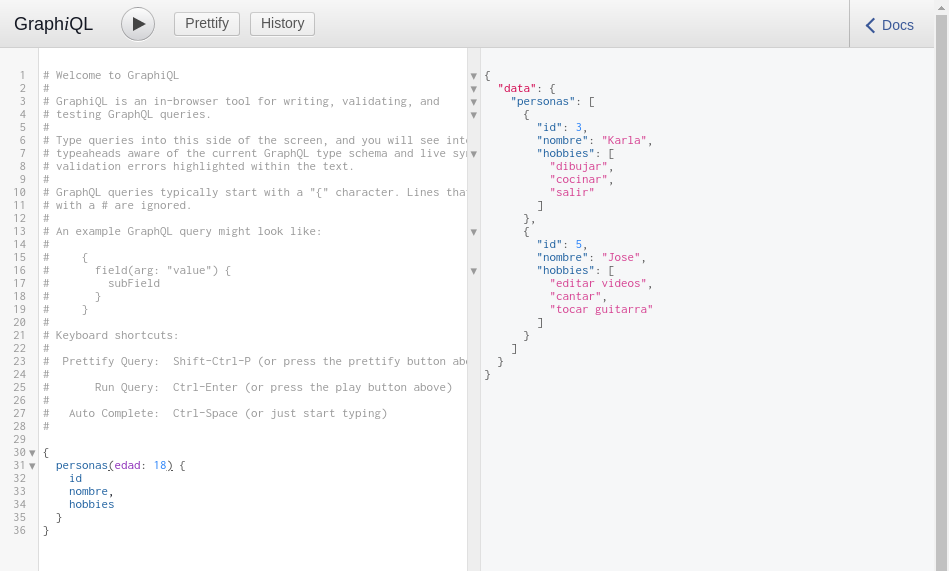Place cursor on edad argument in query
Viewport: 949px width, 571px height.
127,465
